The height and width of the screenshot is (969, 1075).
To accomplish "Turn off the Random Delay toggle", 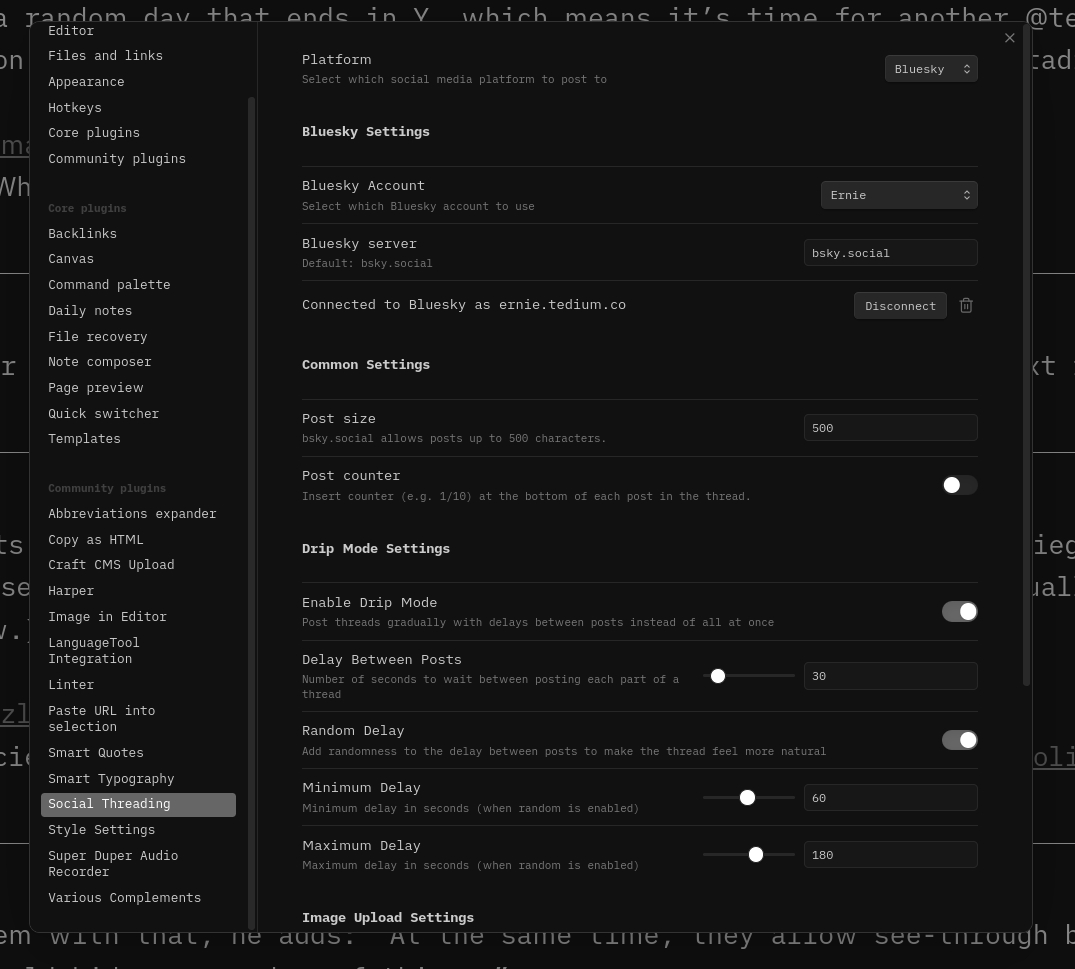I will click(959, 740).
